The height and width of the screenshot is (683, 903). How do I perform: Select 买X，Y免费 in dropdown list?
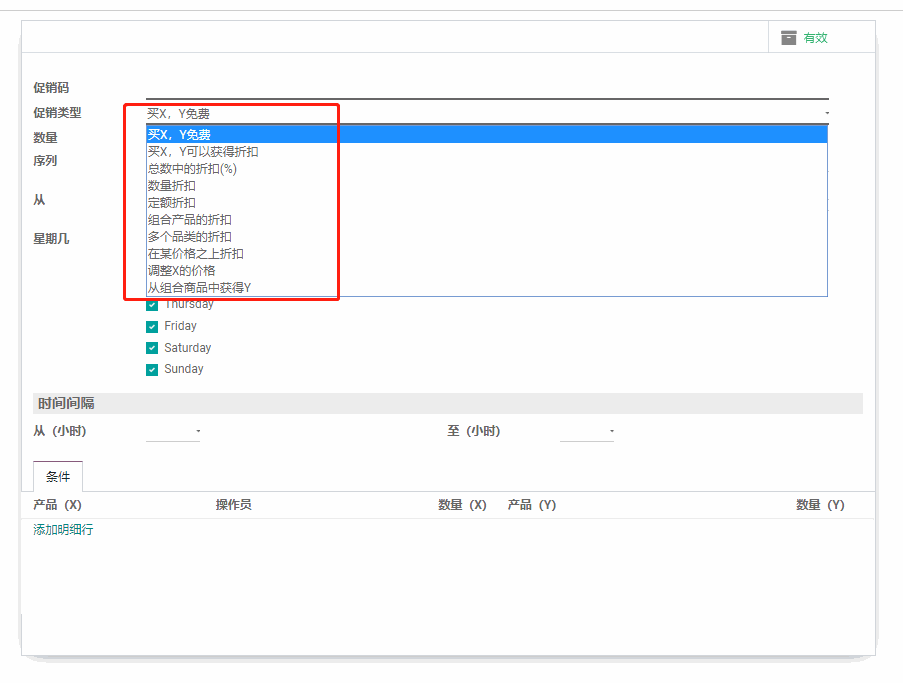click(x=180, y=135)
